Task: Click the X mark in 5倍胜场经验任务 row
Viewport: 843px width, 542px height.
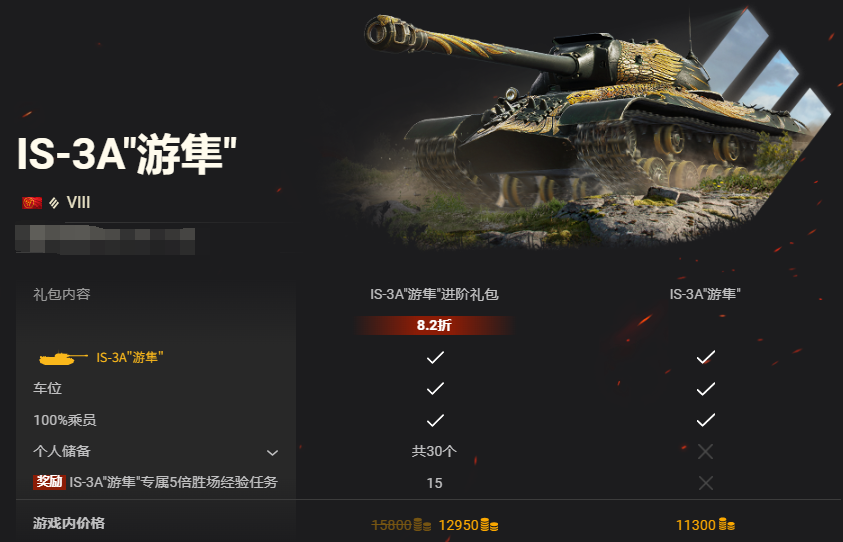Action: pyautogui.click(x=705, y=483)
